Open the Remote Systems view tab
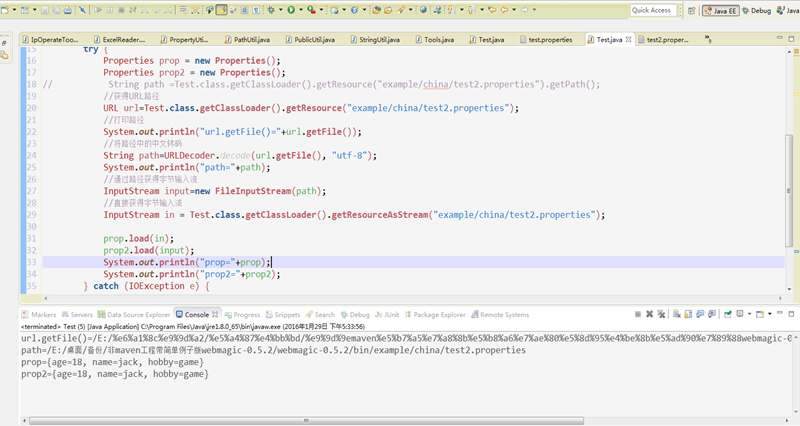 click(x=500, y=315)
